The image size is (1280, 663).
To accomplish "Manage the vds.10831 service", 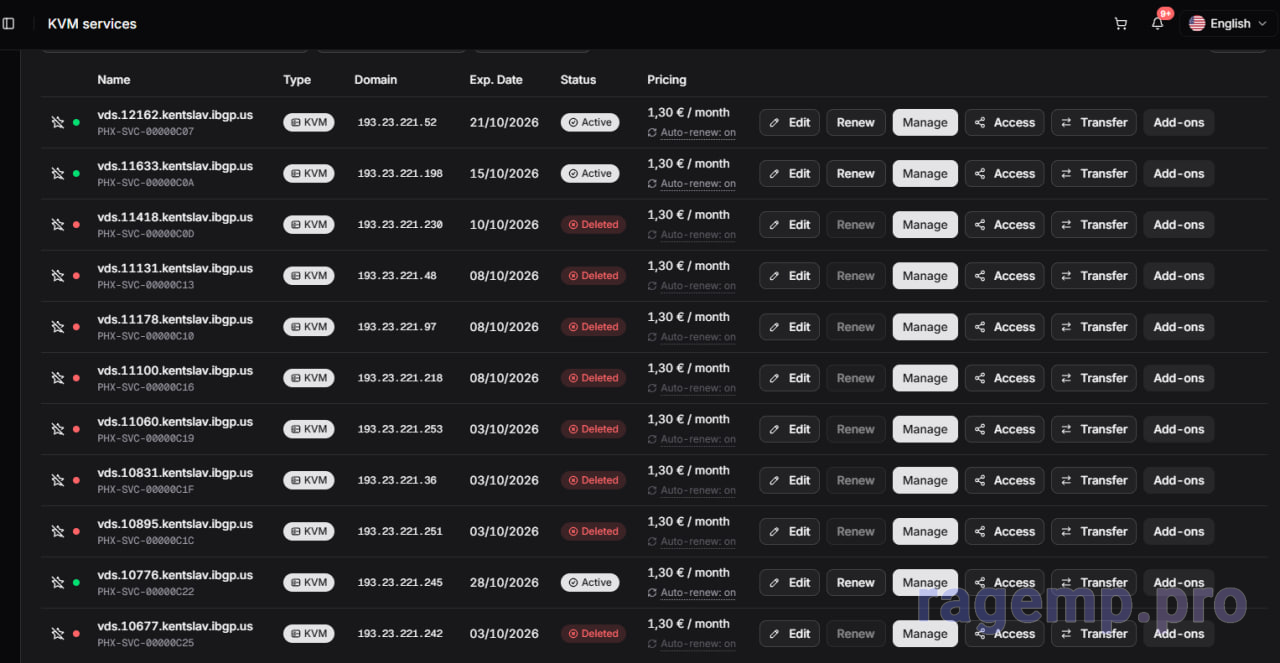I will point(925,480).
